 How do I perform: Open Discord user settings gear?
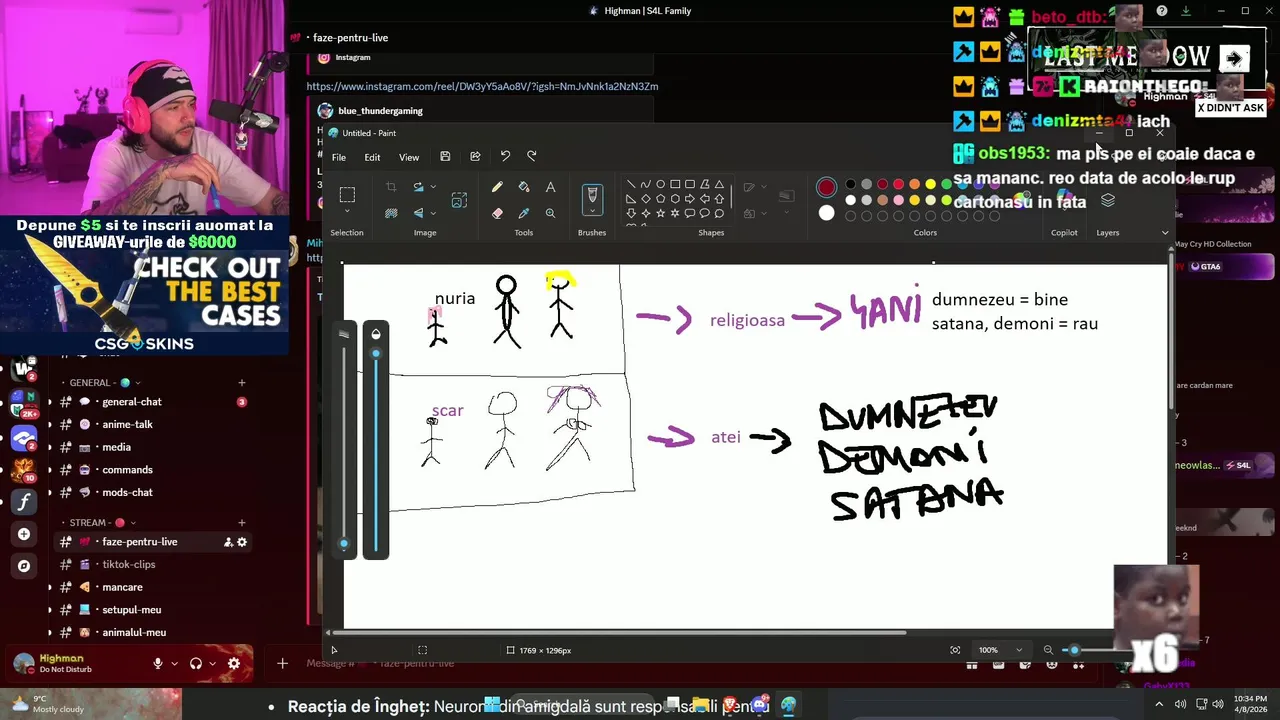pyautogui.click(x=234, y=663)
